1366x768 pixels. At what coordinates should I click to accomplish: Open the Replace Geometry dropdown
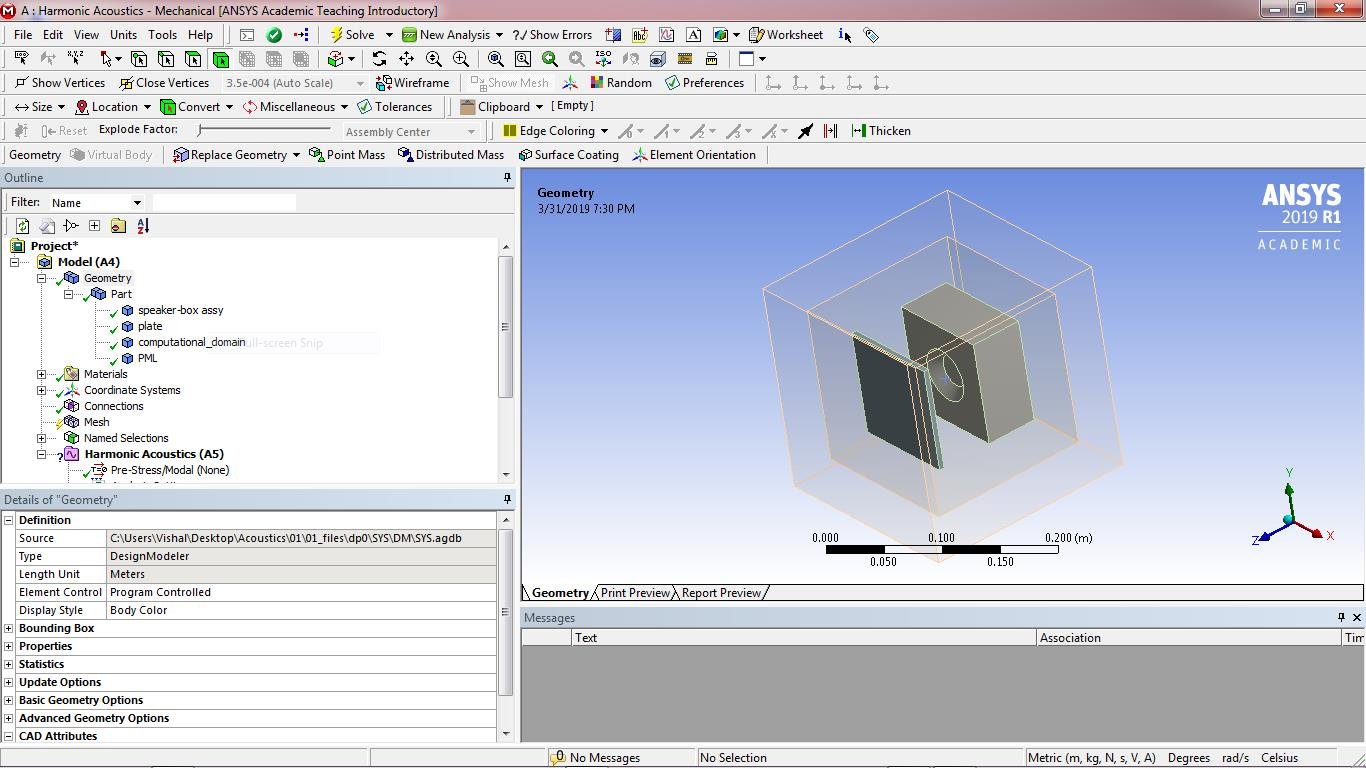click(296, 155)
